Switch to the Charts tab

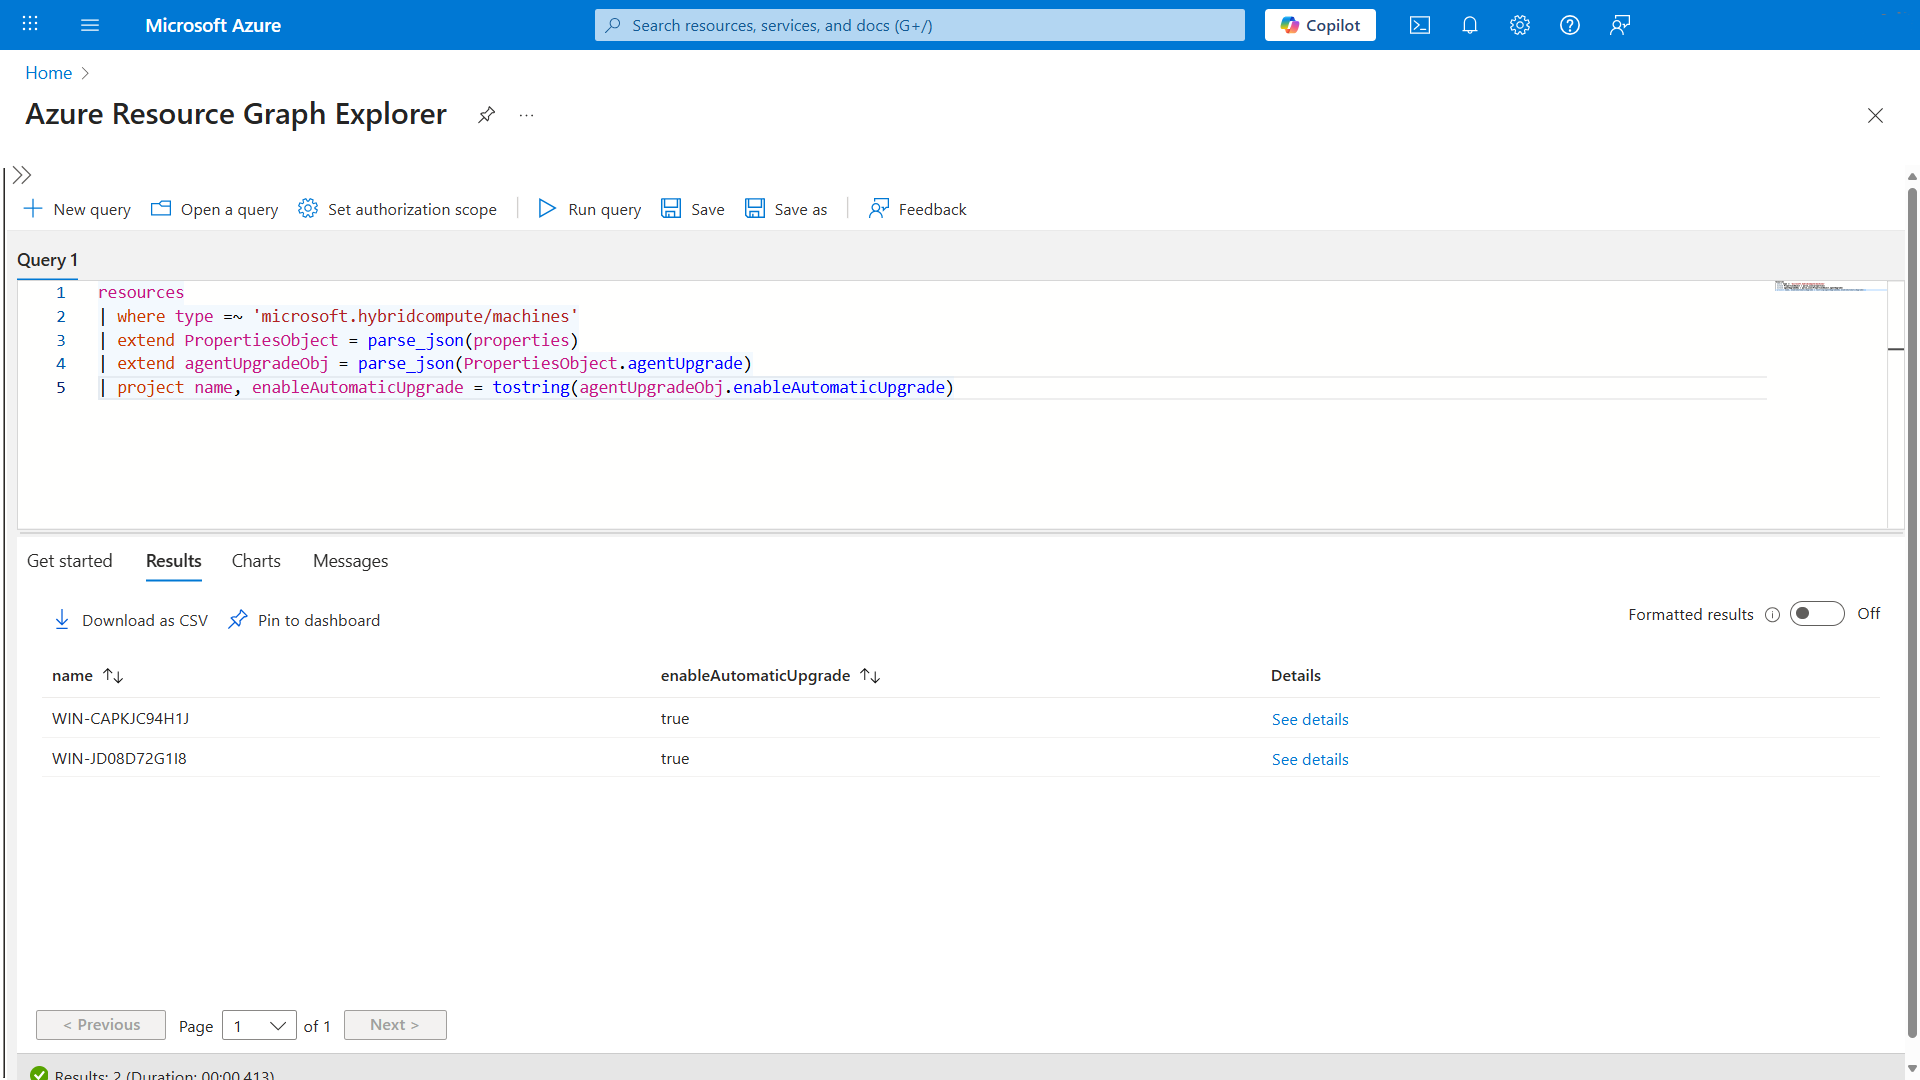coord(255,561)
